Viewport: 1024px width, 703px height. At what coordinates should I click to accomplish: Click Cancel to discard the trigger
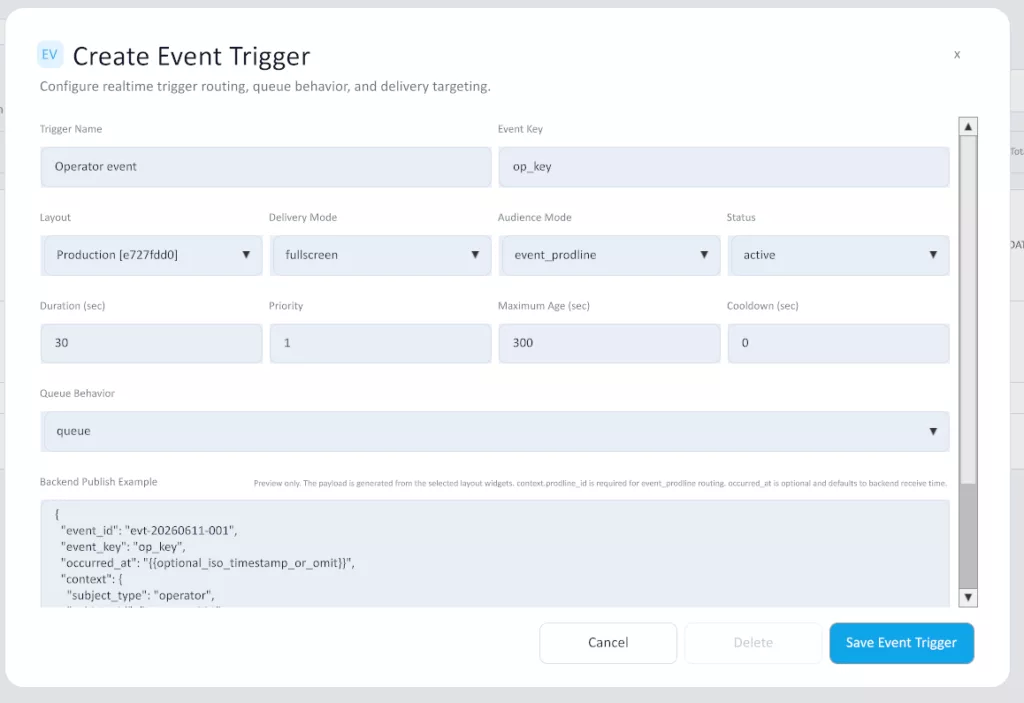point(608,643)
